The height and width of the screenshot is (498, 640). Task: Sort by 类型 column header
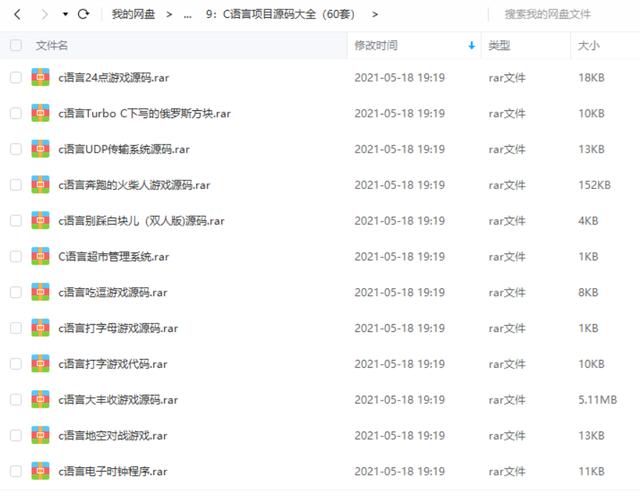[x=499, y=45]
